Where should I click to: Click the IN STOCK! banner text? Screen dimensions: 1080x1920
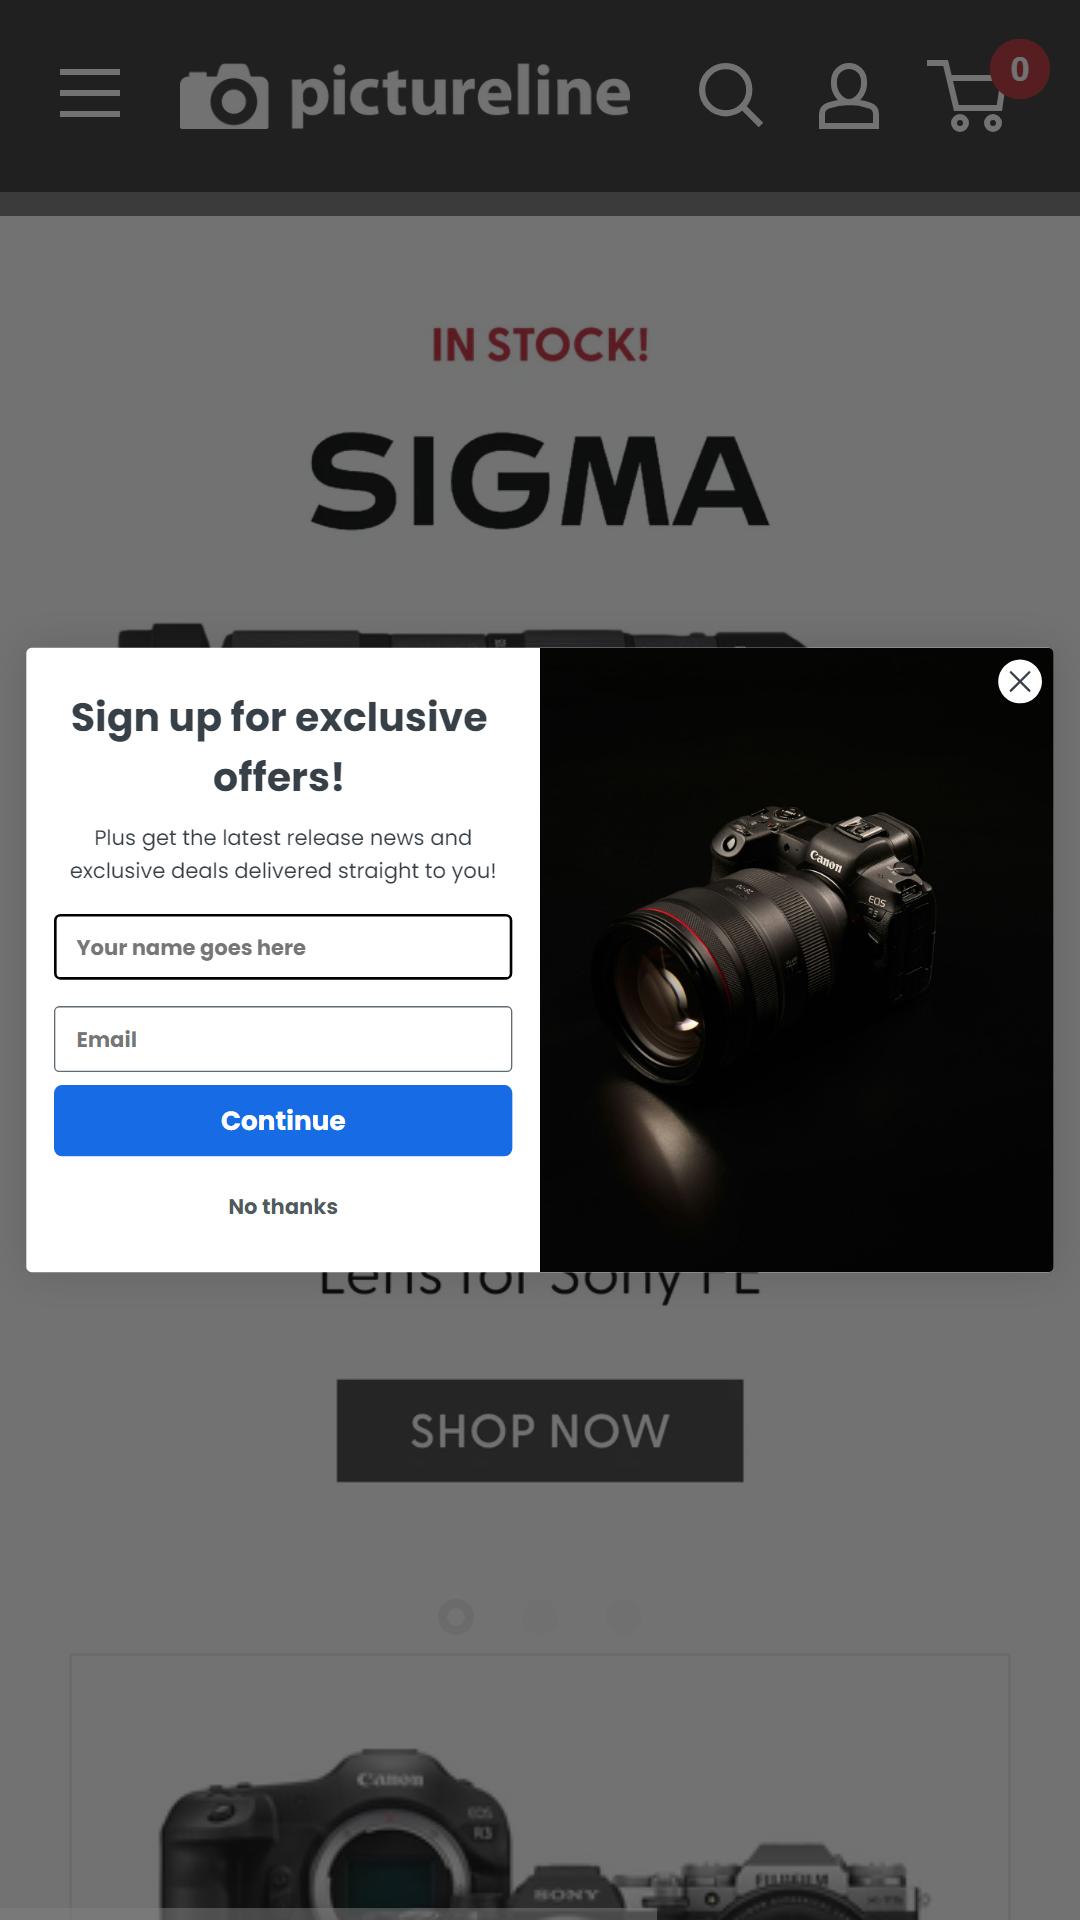point(540,345)
